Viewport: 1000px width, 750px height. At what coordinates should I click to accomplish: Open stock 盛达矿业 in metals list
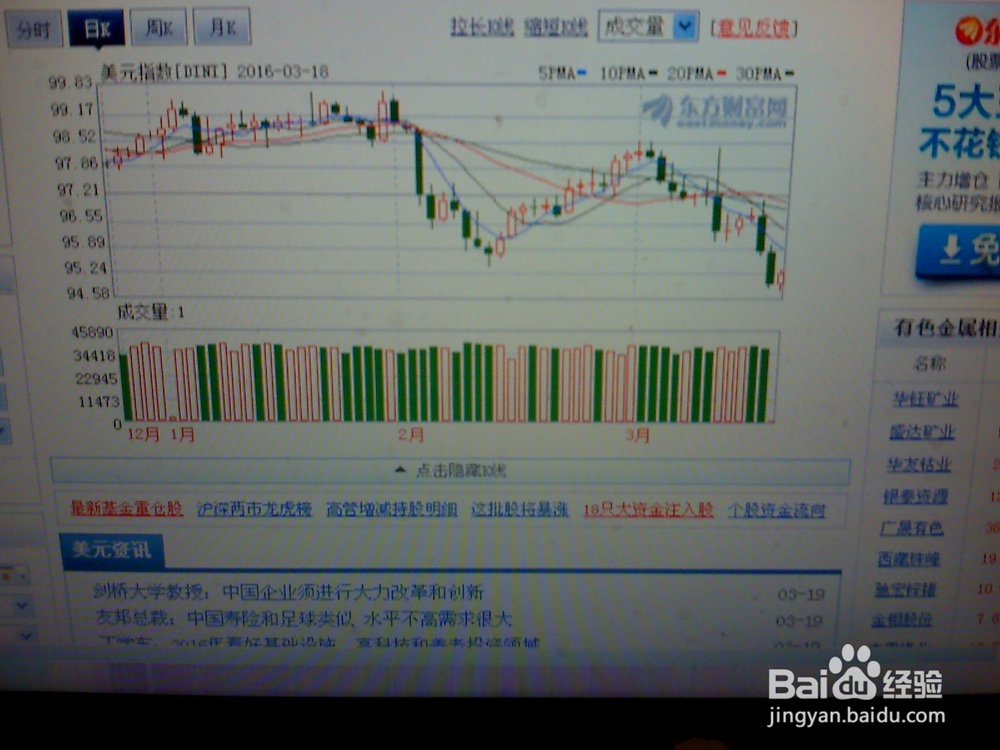coord(922,432)
